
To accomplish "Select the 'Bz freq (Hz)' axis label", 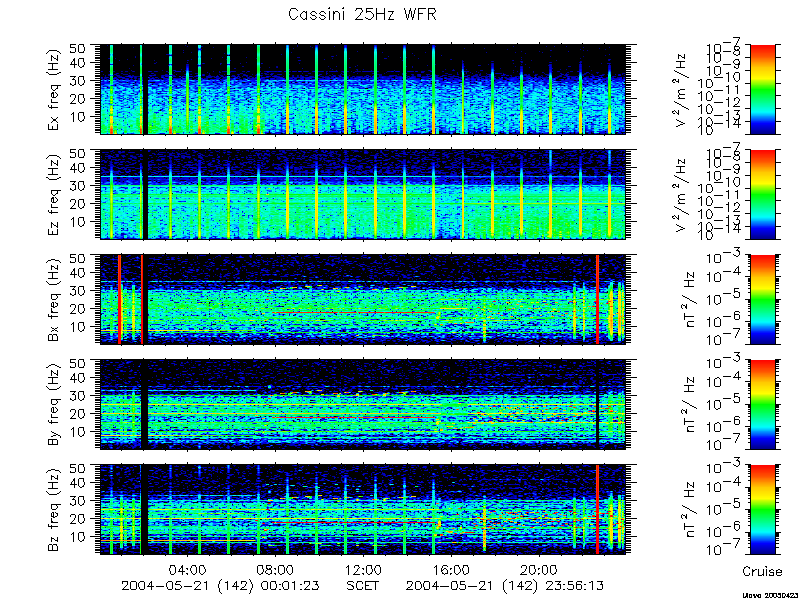I will point(55,510).
